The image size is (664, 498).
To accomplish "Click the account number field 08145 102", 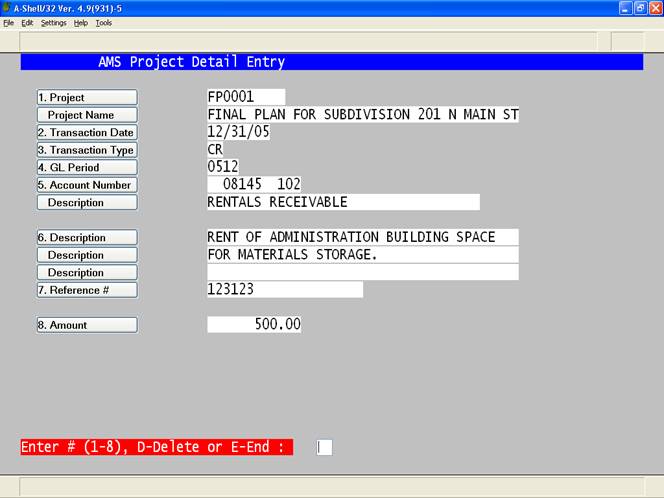I will [x=254, y=184].
